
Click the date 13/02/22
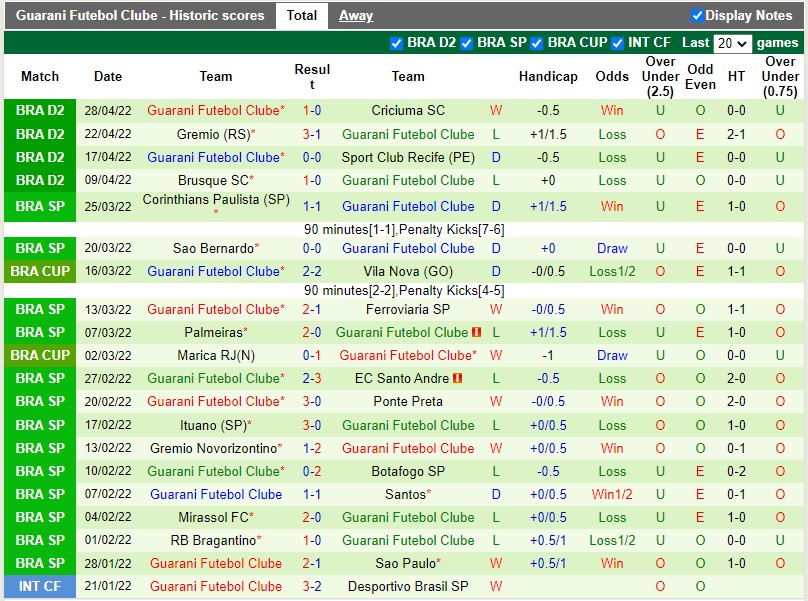click(x=108, y=448)
